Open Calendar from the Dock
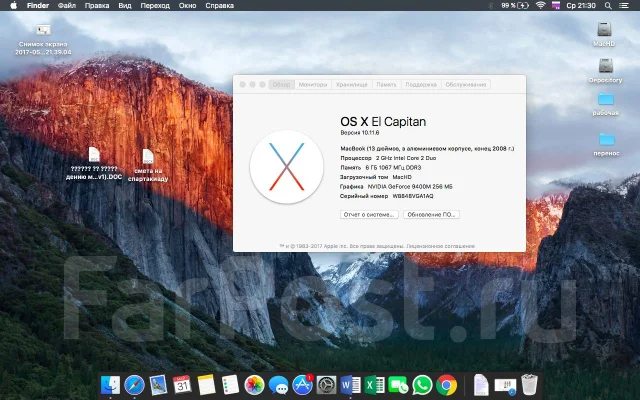The image size is (640, 400). point(182,385)
